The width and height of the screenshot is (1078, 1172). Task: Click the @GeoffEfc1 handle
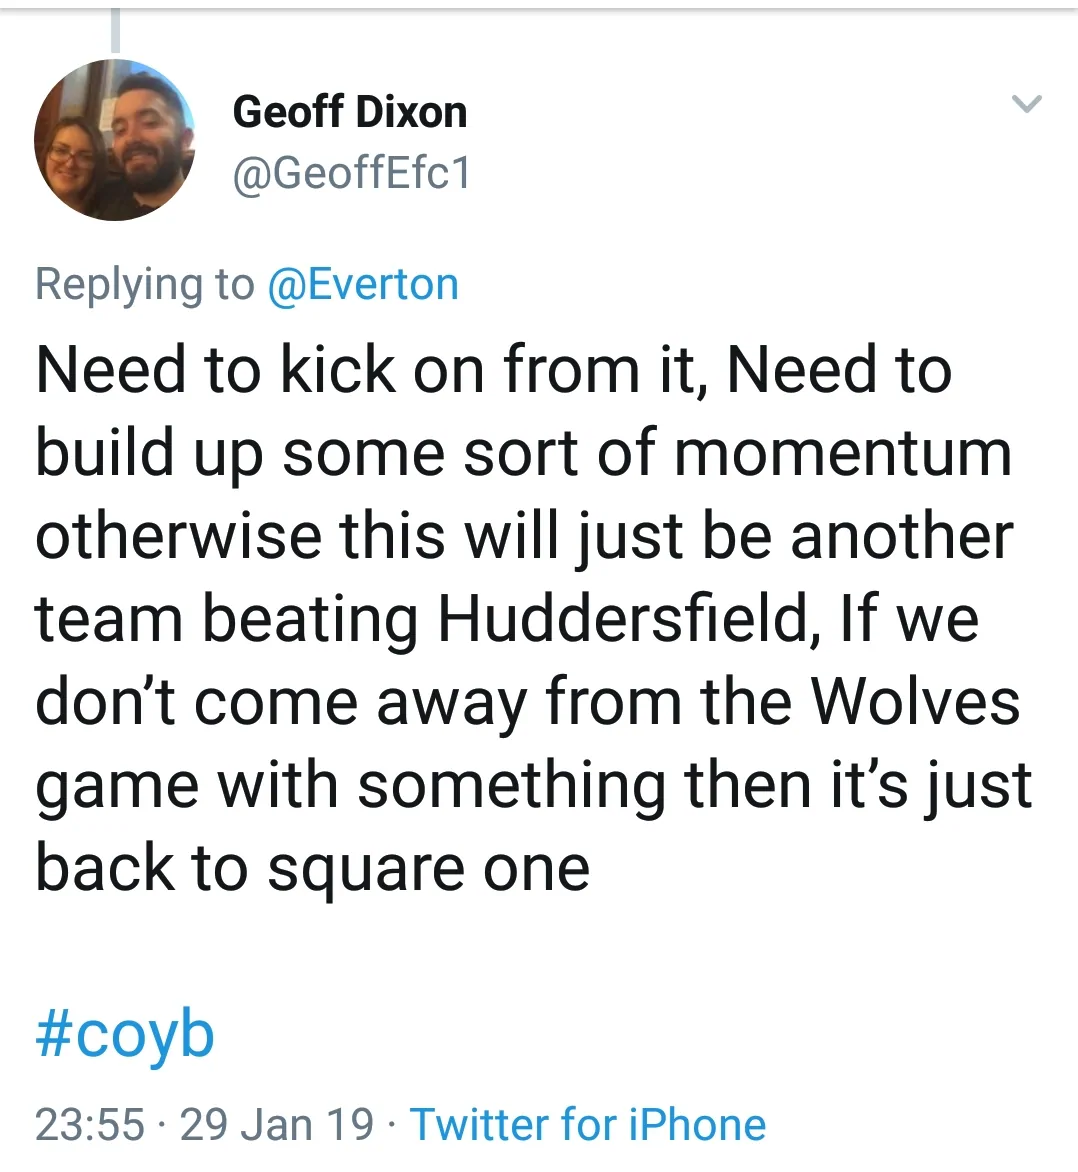[x=351, y=174]
